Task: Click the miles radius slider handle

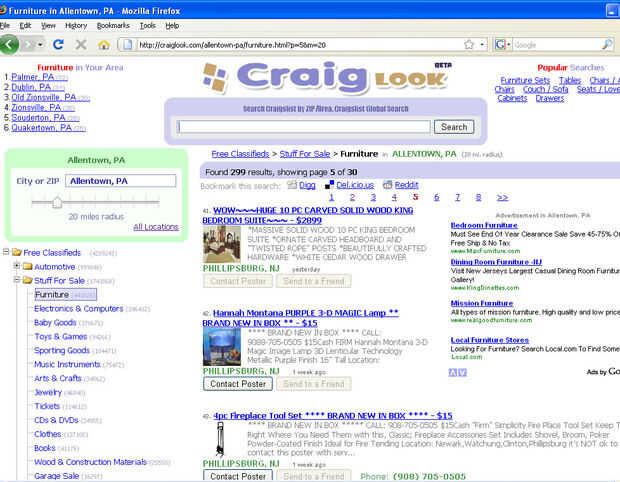Action: 57,202
